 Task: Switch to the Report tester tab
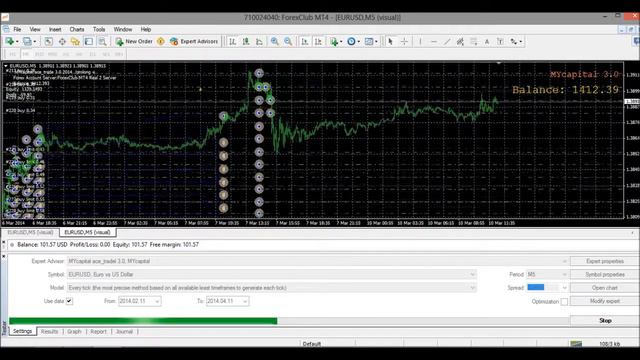[x=98, y=331]
